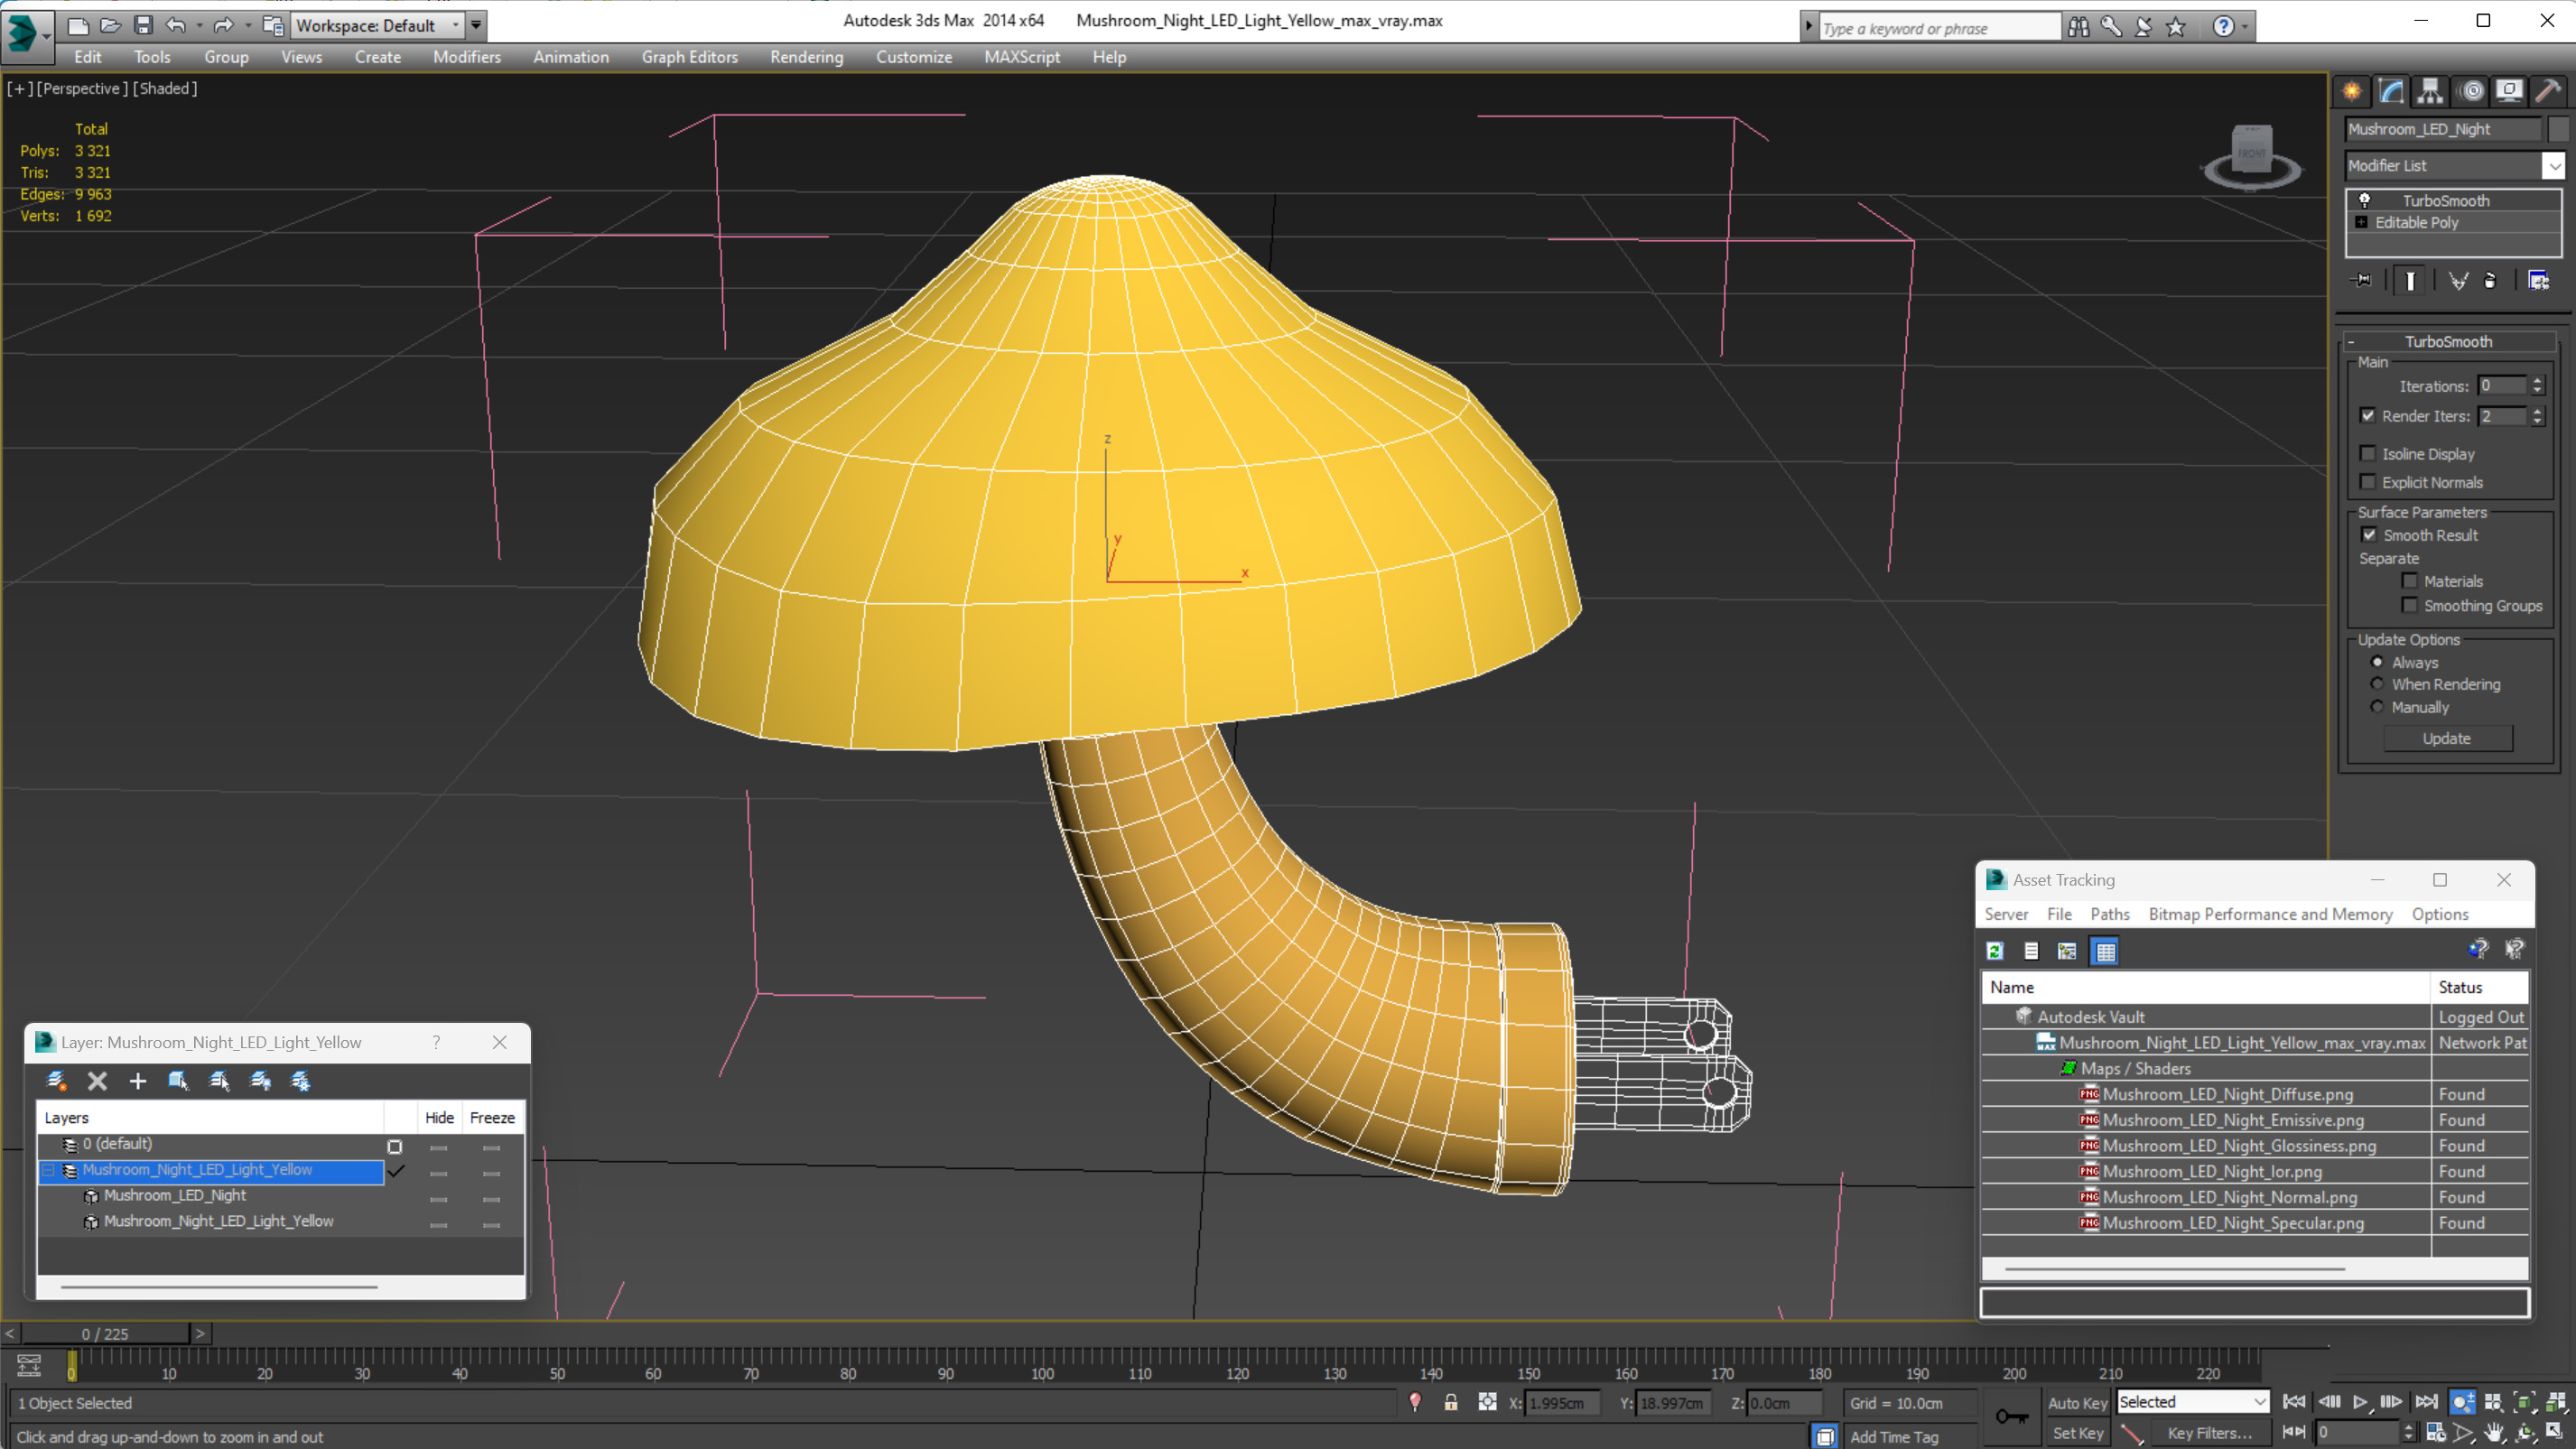Image resolution: width=2576 pixels, height=1449 pixels.
Task: Open the Selected key filter dropdown
Action: pyautogui.click(x=2260, y=1402)
